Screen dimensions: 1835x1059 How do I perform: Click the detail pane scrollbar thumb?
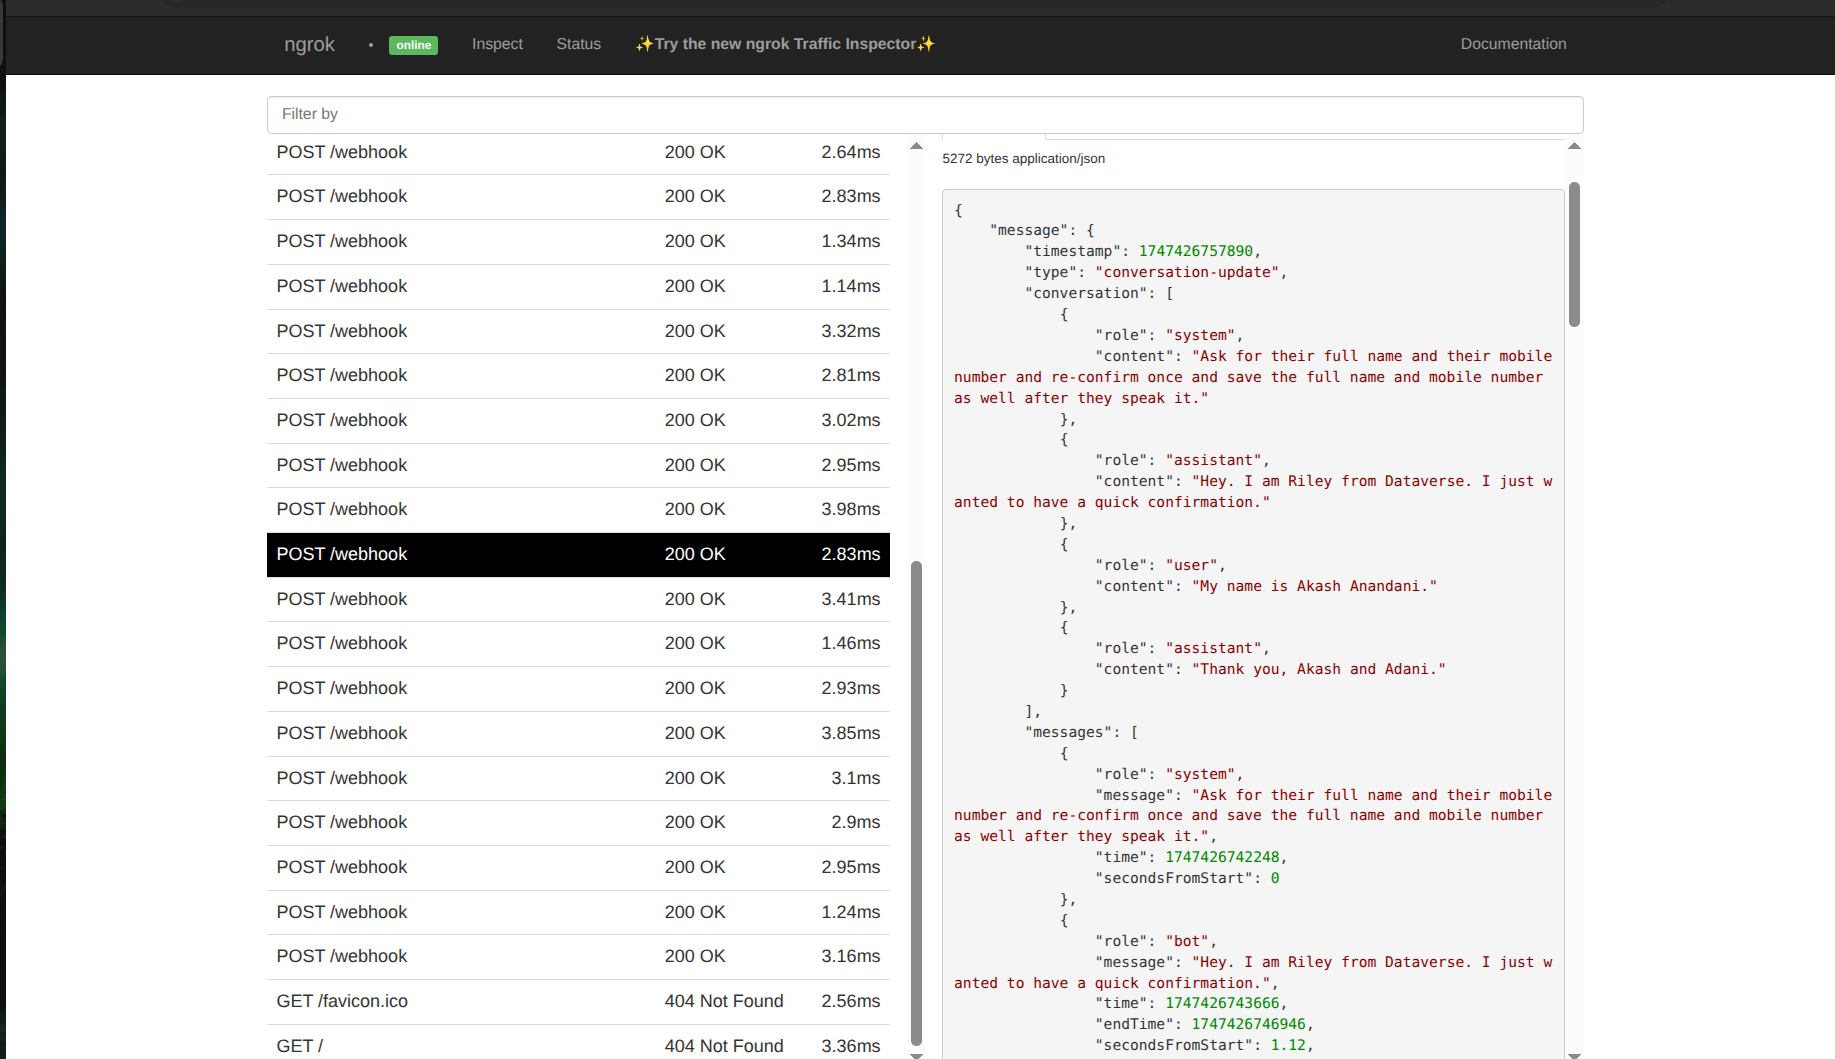coord(1574,254)
